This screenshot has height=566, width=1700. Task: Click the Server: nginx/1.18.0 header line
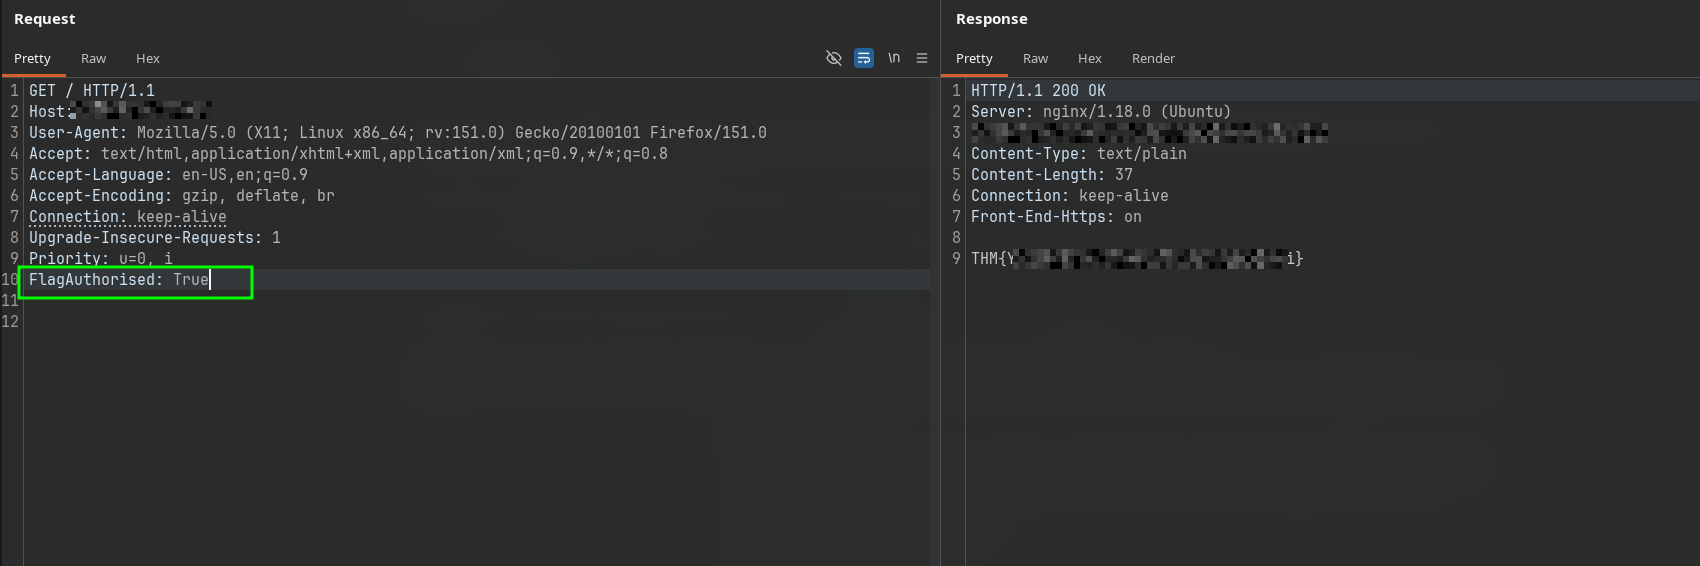(x=1101, y=111)
